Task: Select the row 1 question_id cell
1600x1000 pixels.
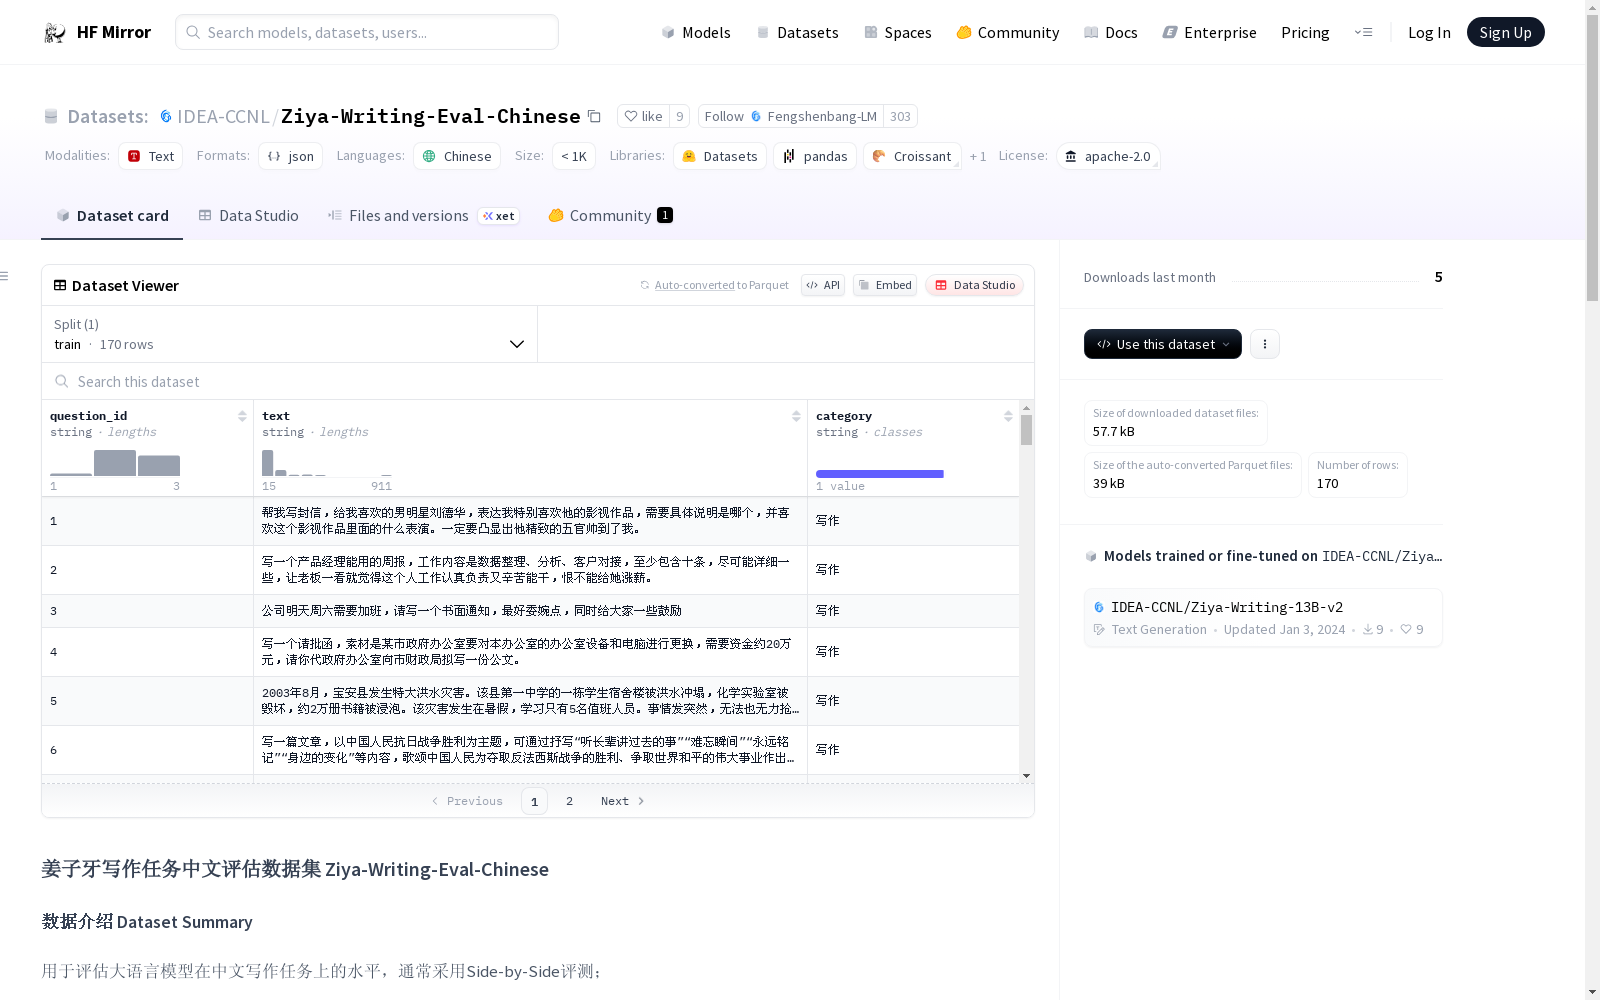Action: point(147,521)
